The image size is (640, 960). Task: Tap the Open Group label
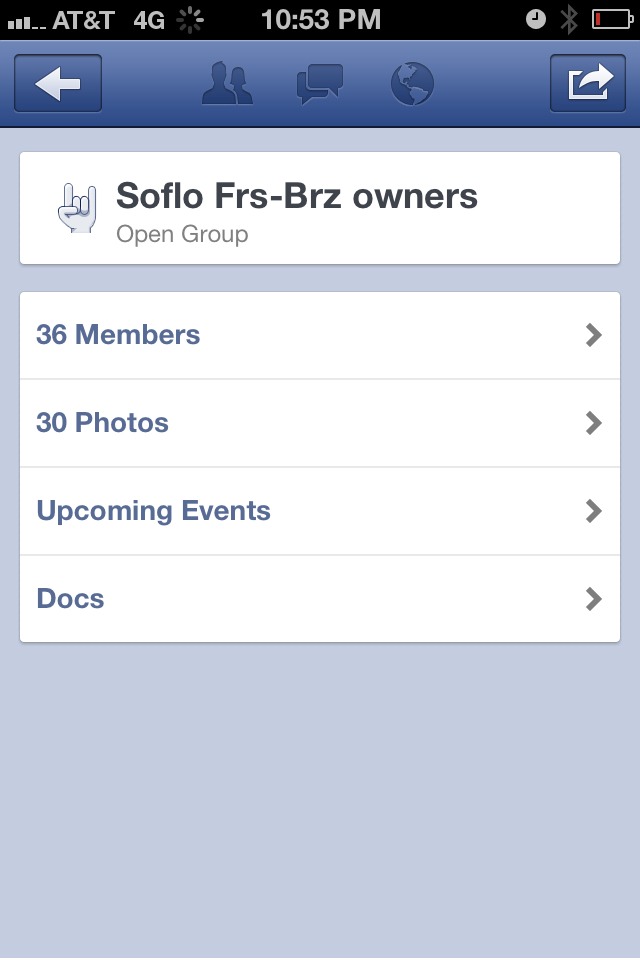tap(182, 235)
